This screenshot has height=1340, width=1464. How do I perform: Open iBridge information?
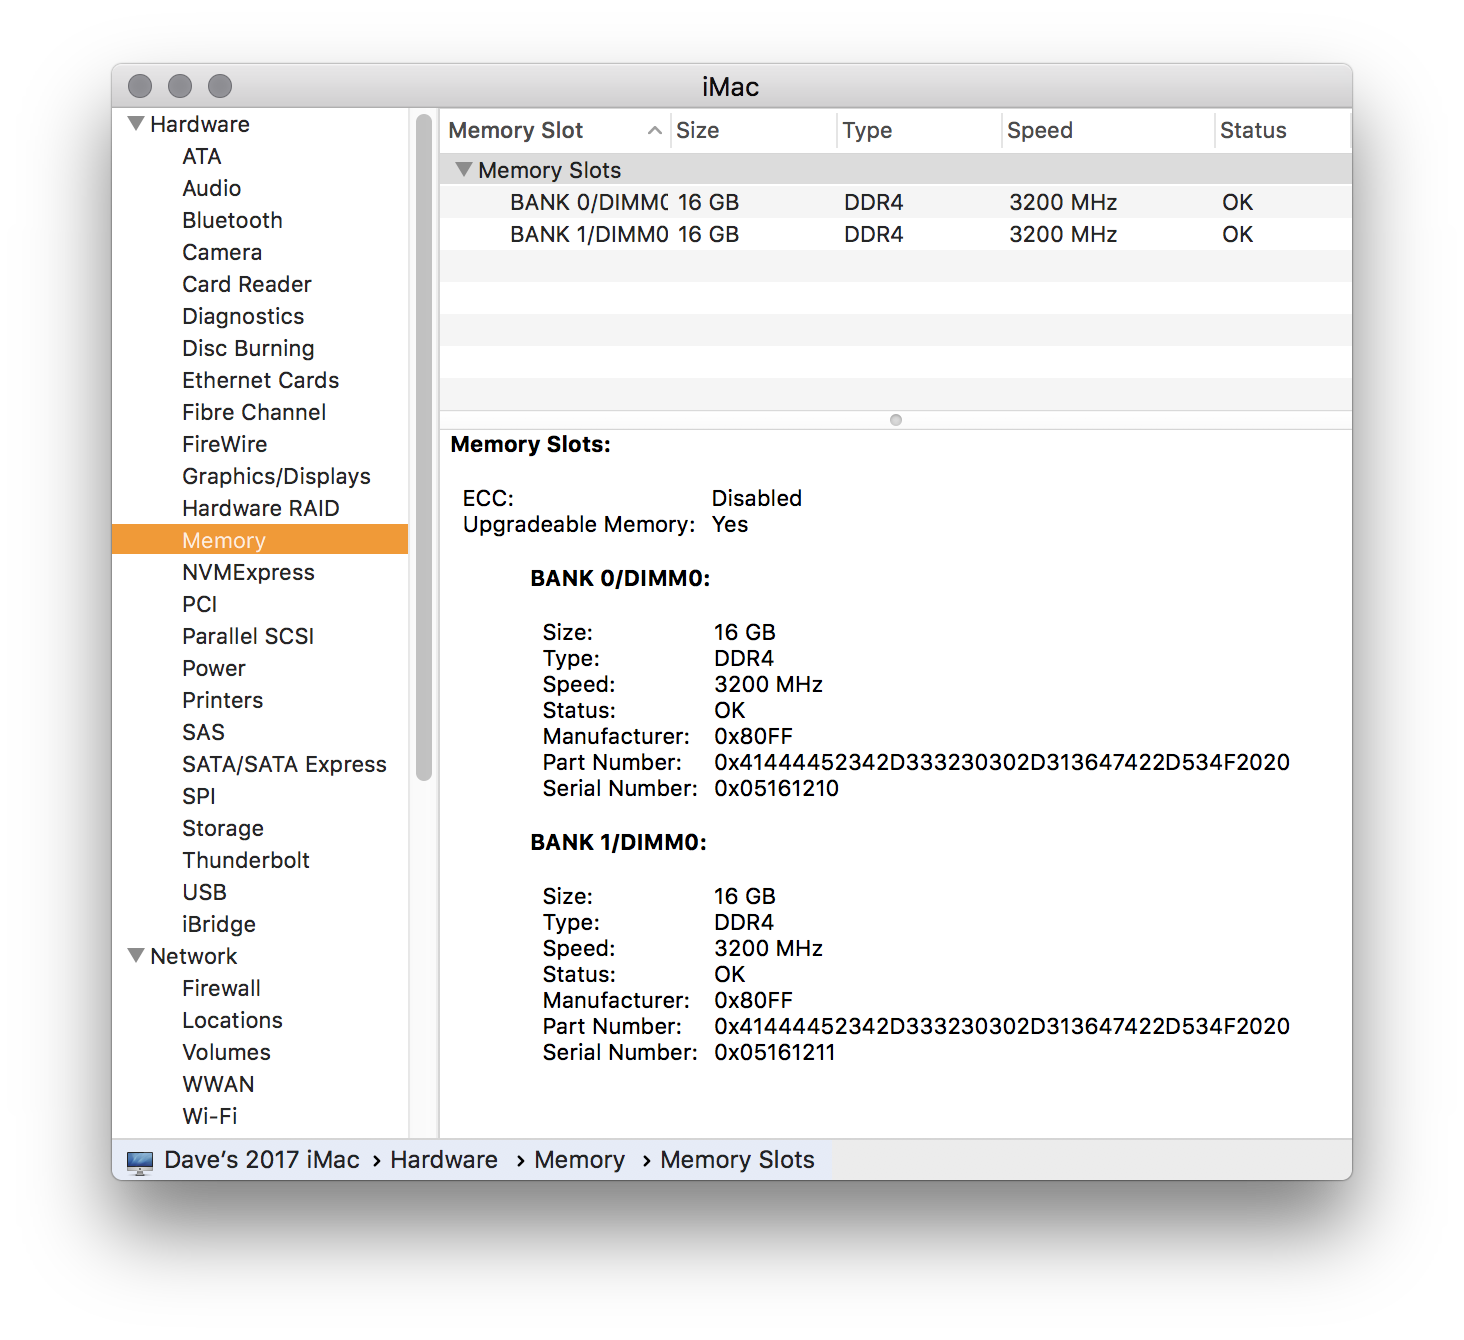(219, 924)
